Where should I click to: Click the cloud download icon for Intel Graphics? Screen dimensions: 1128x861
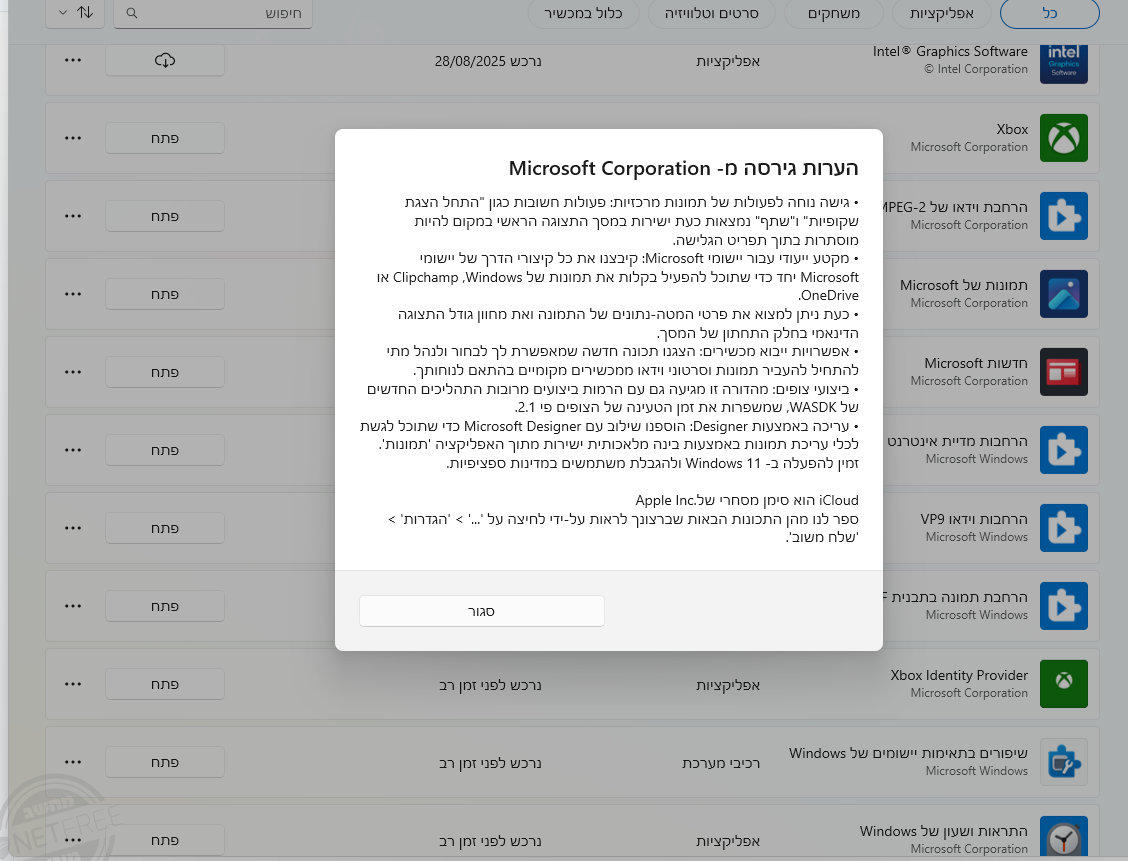coord(165,61)
